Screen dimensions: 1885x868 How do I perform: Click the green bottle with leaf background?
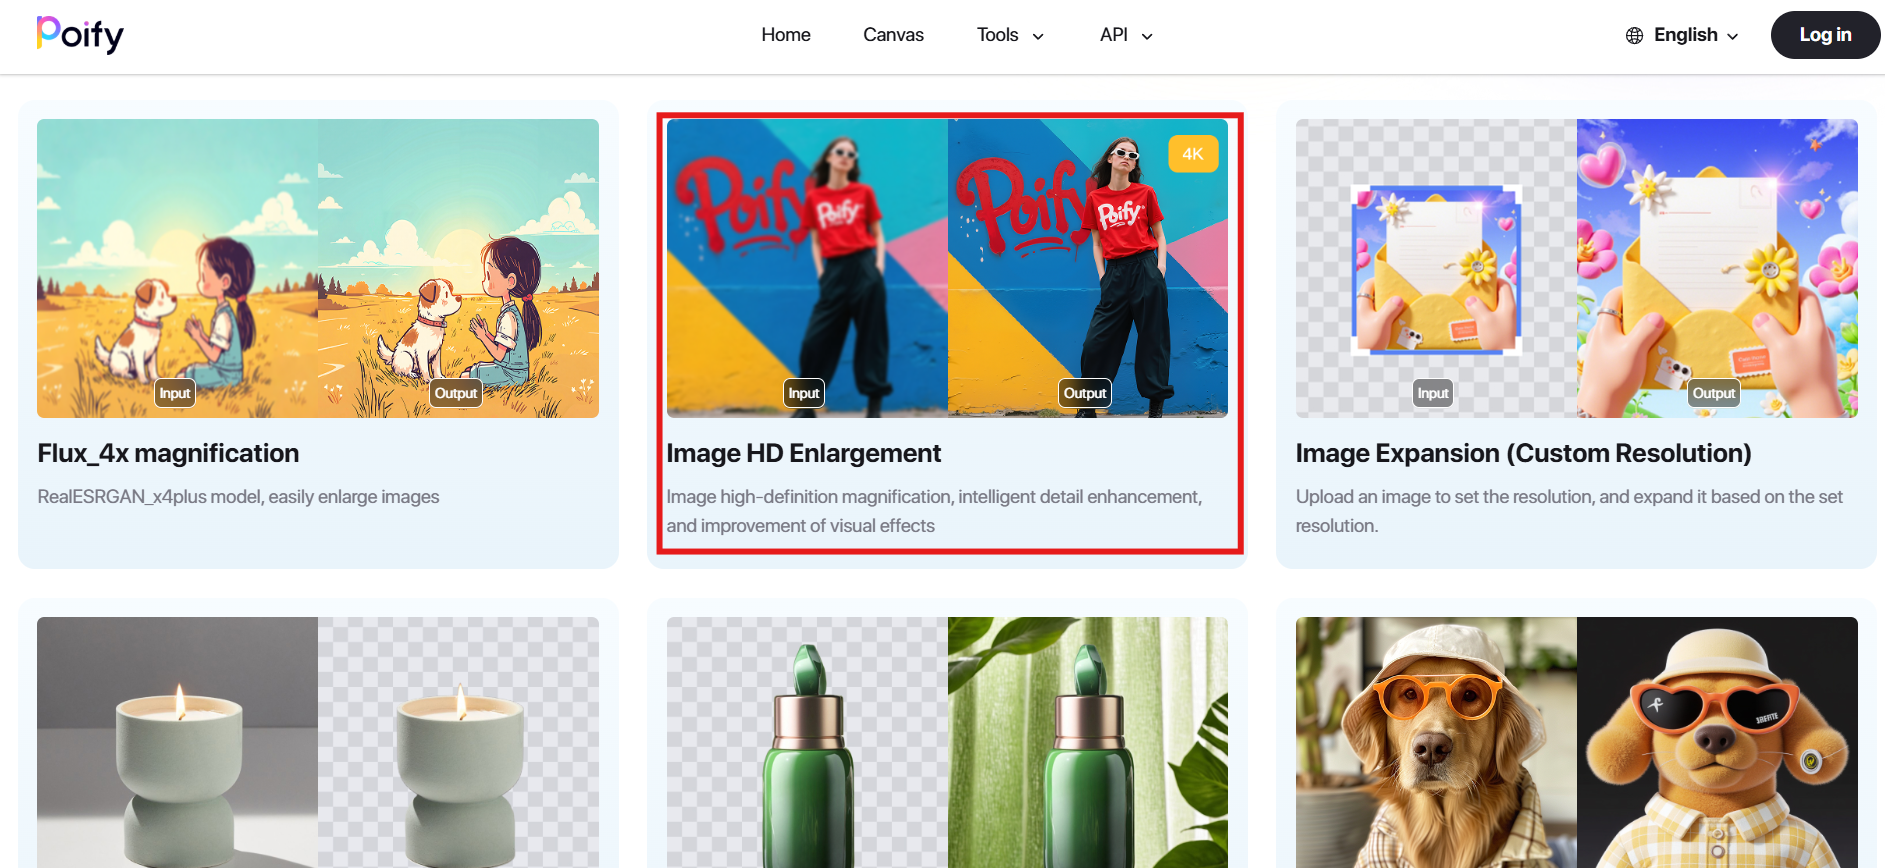click(1088, 742)
